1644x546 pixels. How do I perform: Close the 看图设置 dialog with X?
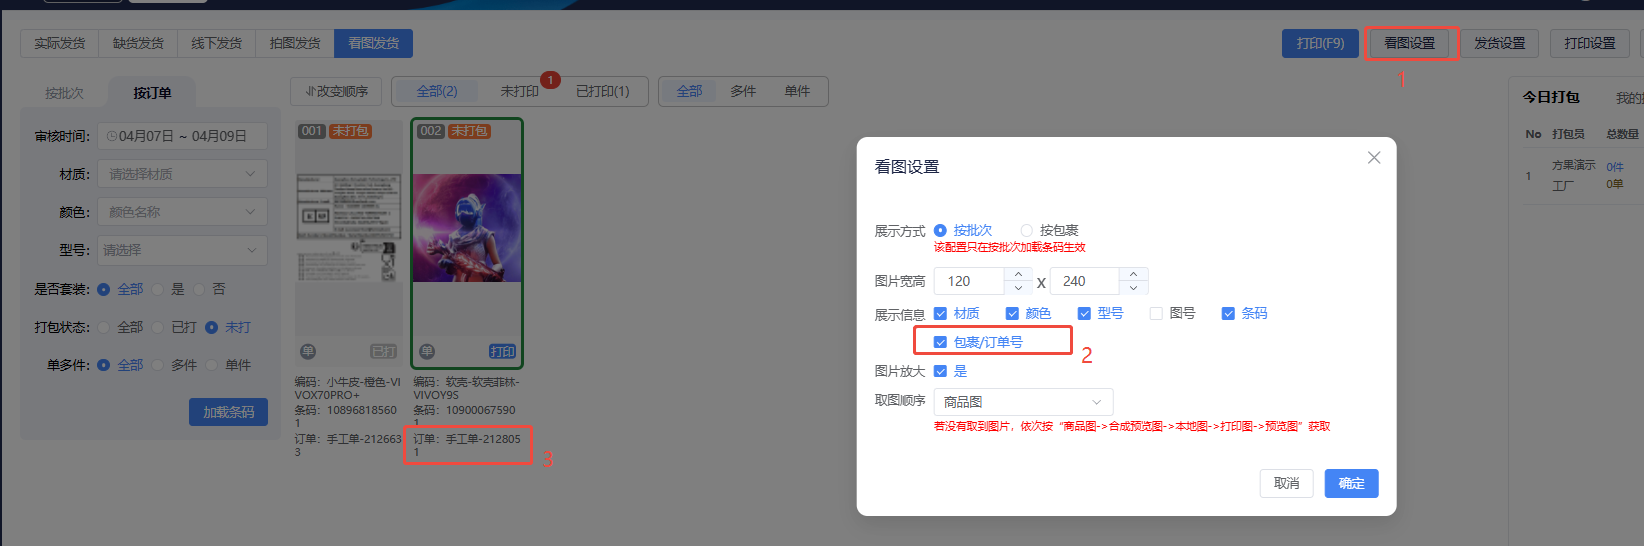[1374, 158]
